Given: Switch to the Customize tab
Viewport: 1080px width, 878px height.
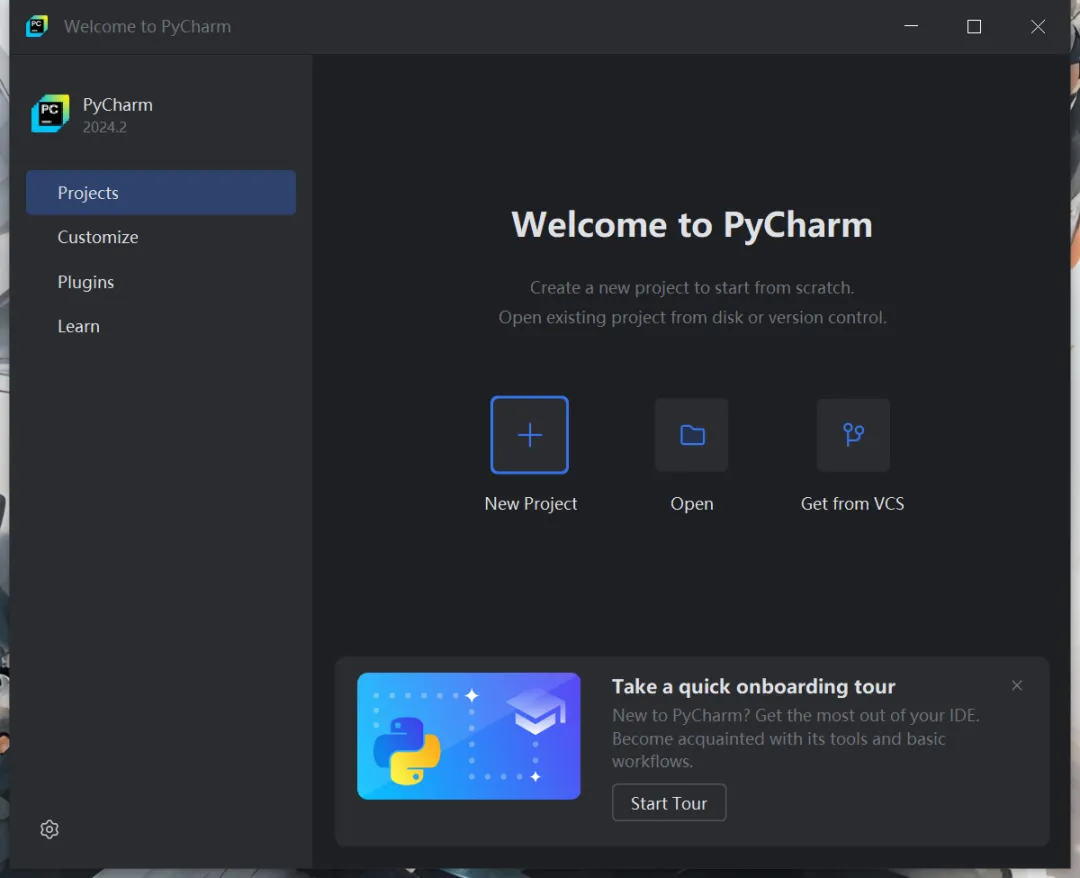Looking at the screenshot, I should click(160, 237).
